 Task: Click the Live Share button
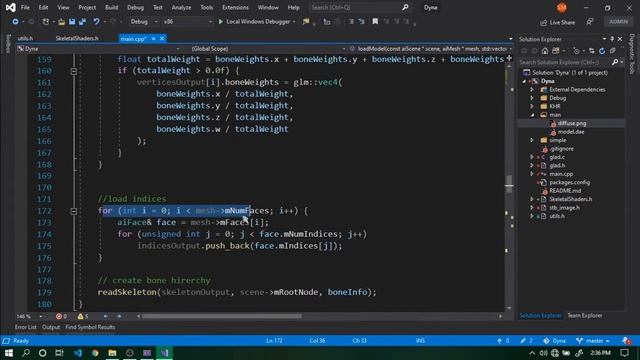click(558, 22)
